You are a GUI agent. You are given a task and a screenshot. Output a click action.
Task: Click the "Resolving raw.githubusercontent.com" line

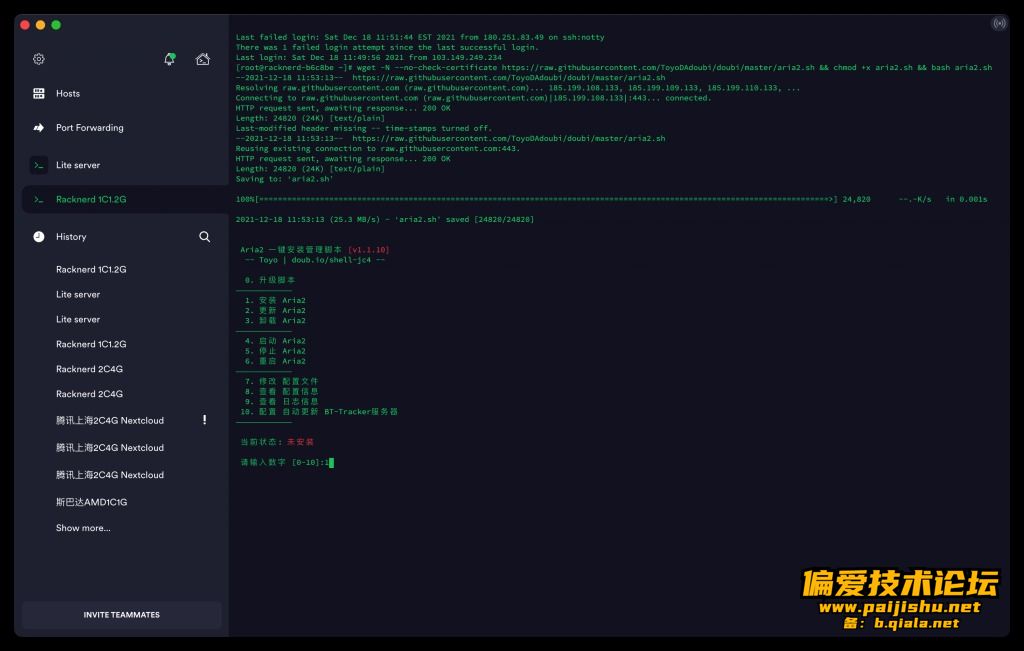click(517, 87)
